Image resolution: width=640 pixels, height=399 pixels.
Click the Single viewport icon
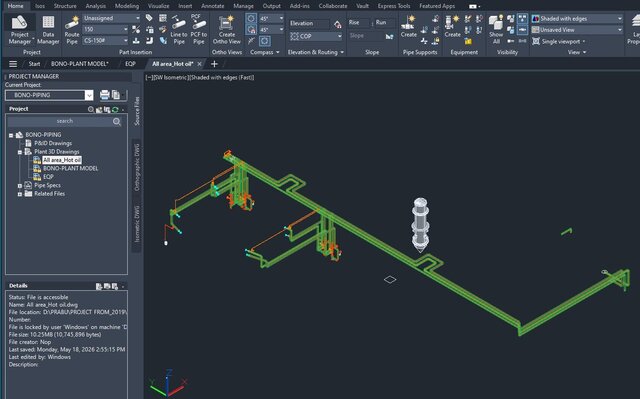[536, 41]
